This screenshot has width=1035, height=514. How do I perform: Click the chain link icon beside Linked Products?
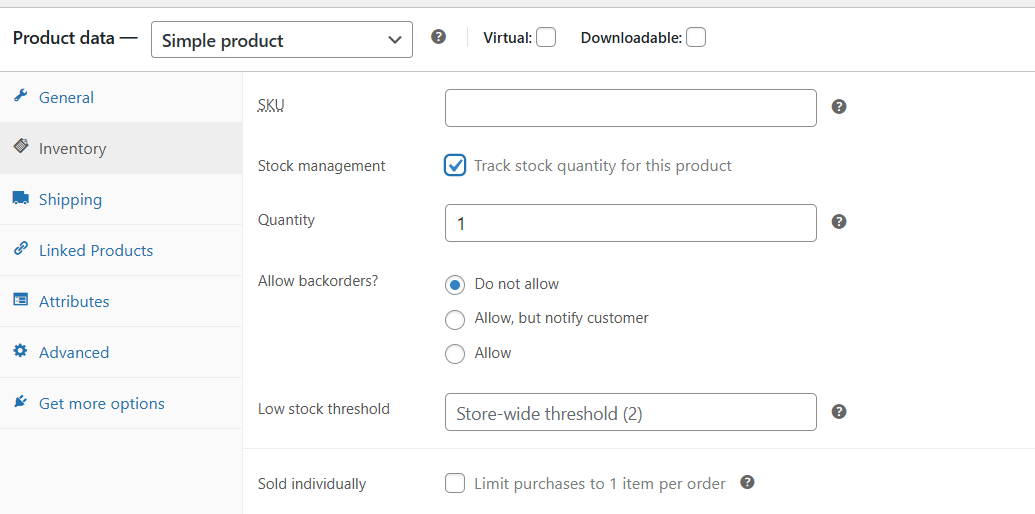point(20,248)
